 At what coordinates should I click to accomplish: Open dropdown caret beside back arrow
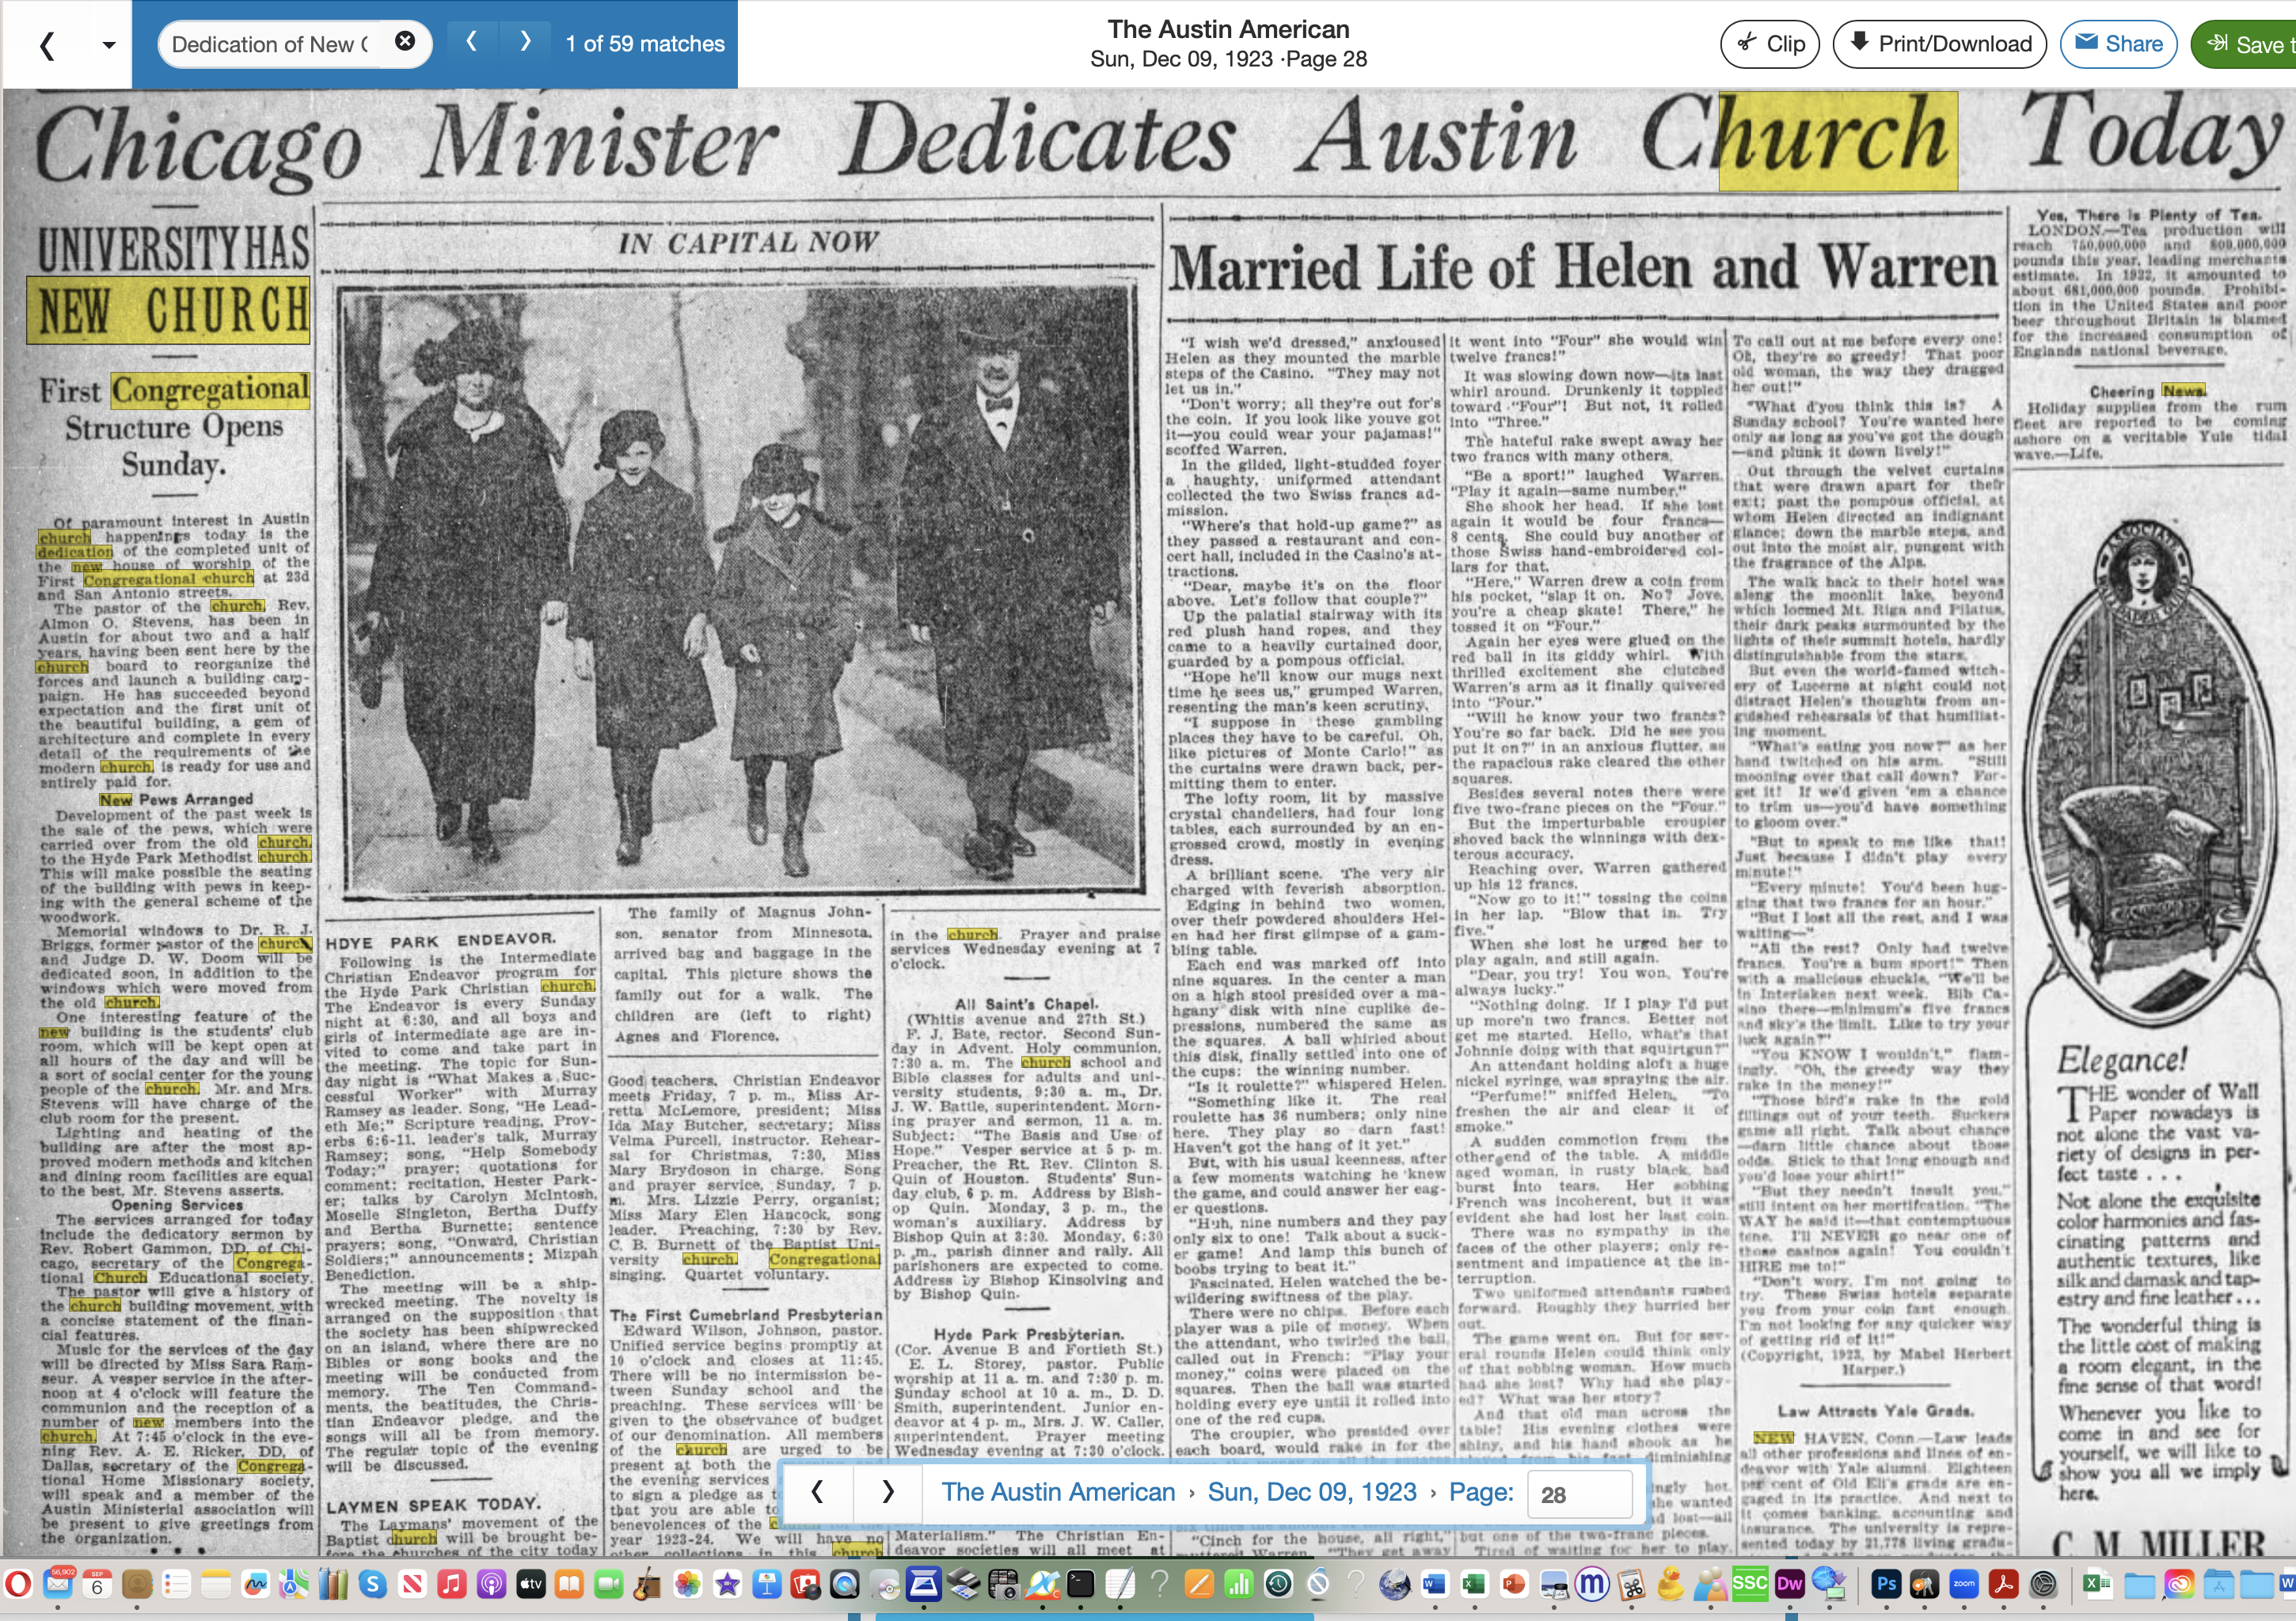(x=109, y=45)
